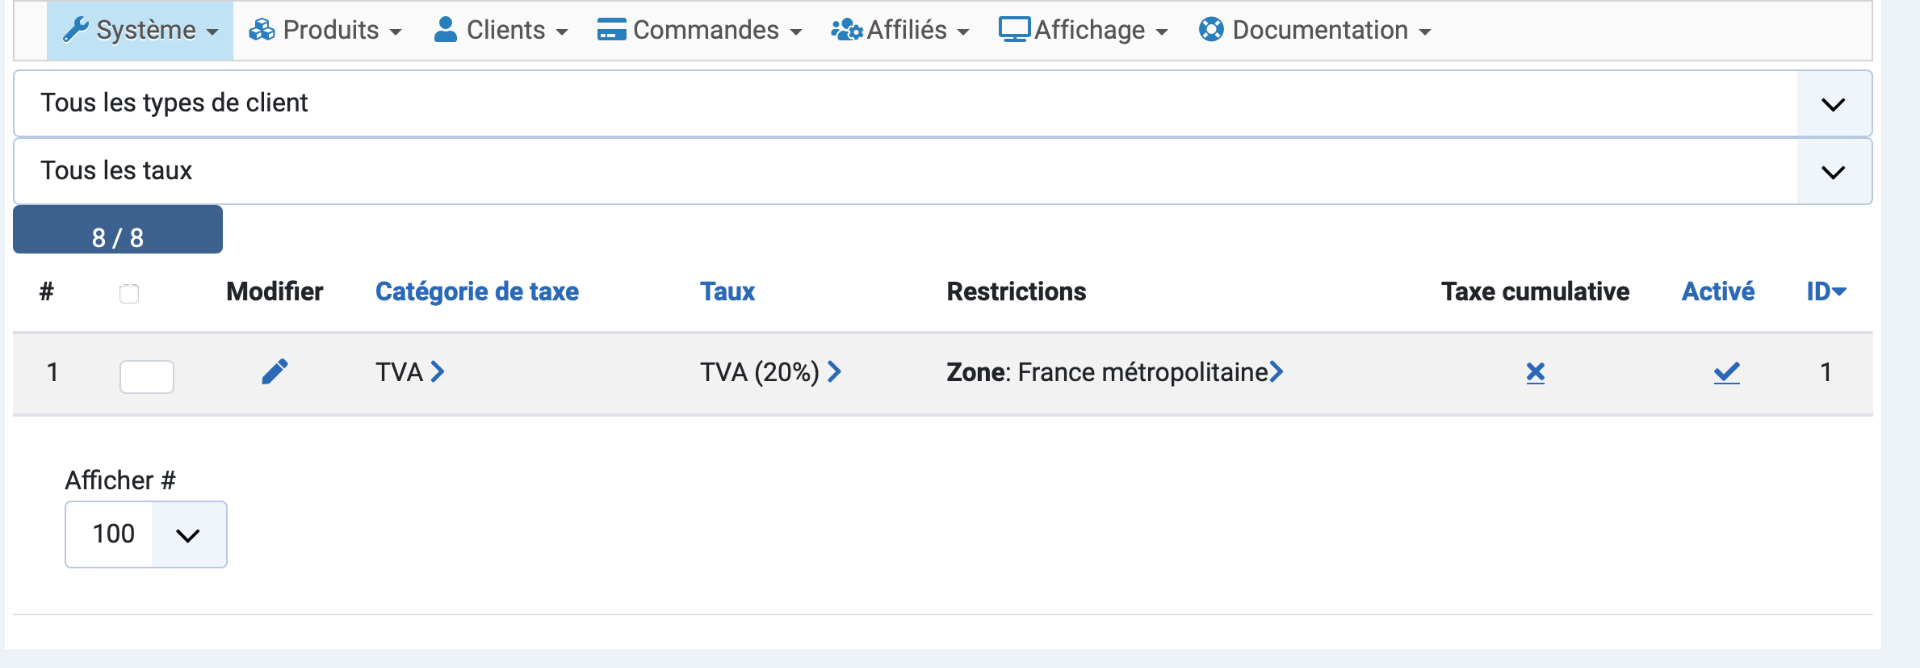Open the Zone France métropolitaine link
Viewport: 1920px width, 668px height.
(x=1114, y=372)
